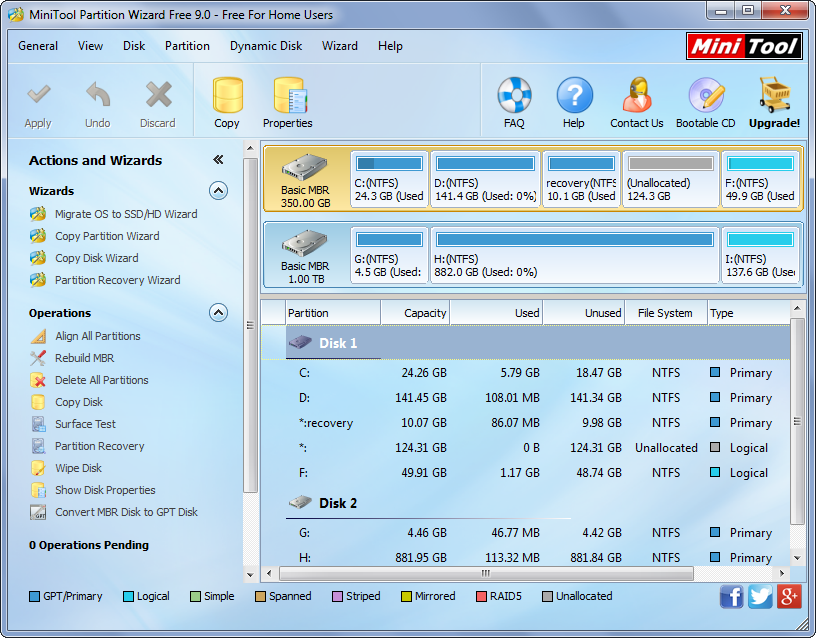816x638 pixels.
Task: Select F: partition row in the list
Action: (x=526, y=473)
